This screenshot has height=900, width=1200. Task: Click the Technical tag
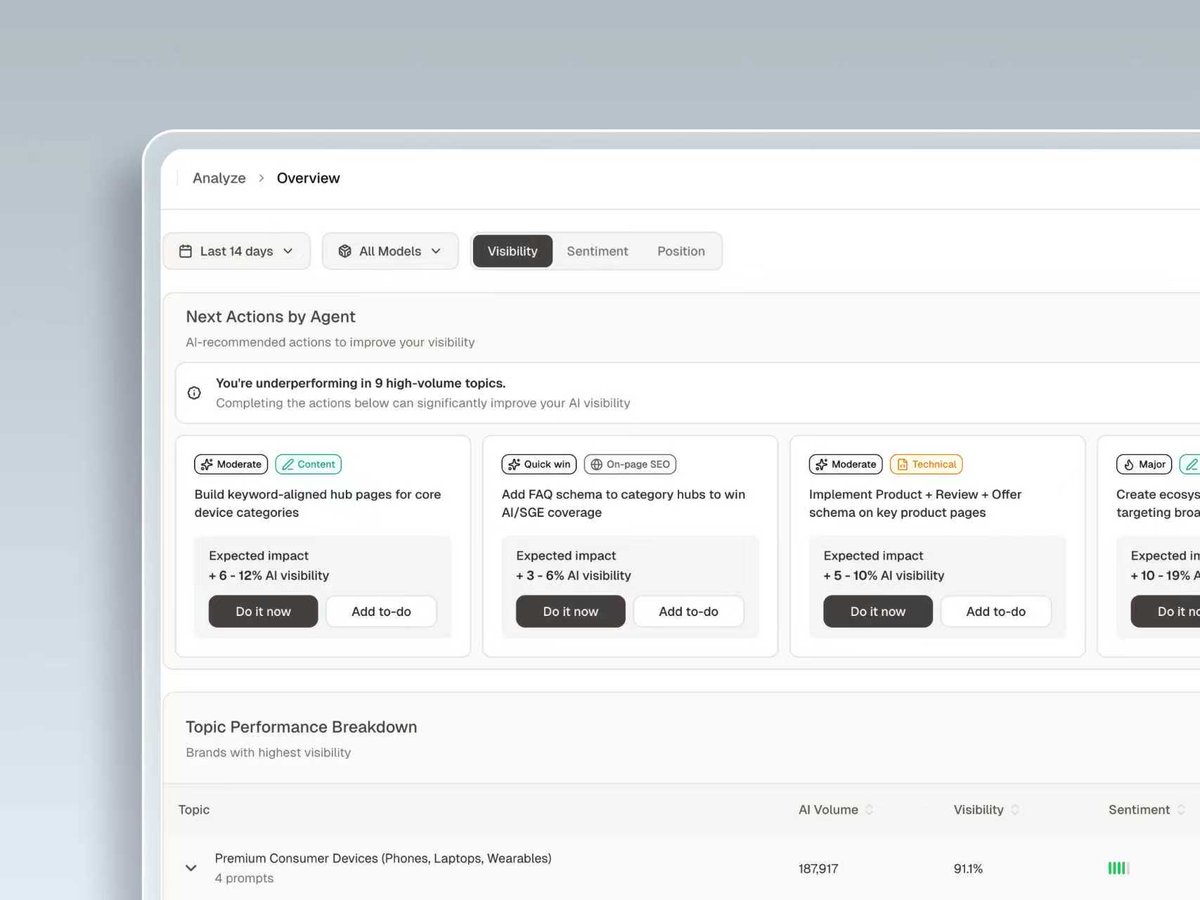point(927,464)
